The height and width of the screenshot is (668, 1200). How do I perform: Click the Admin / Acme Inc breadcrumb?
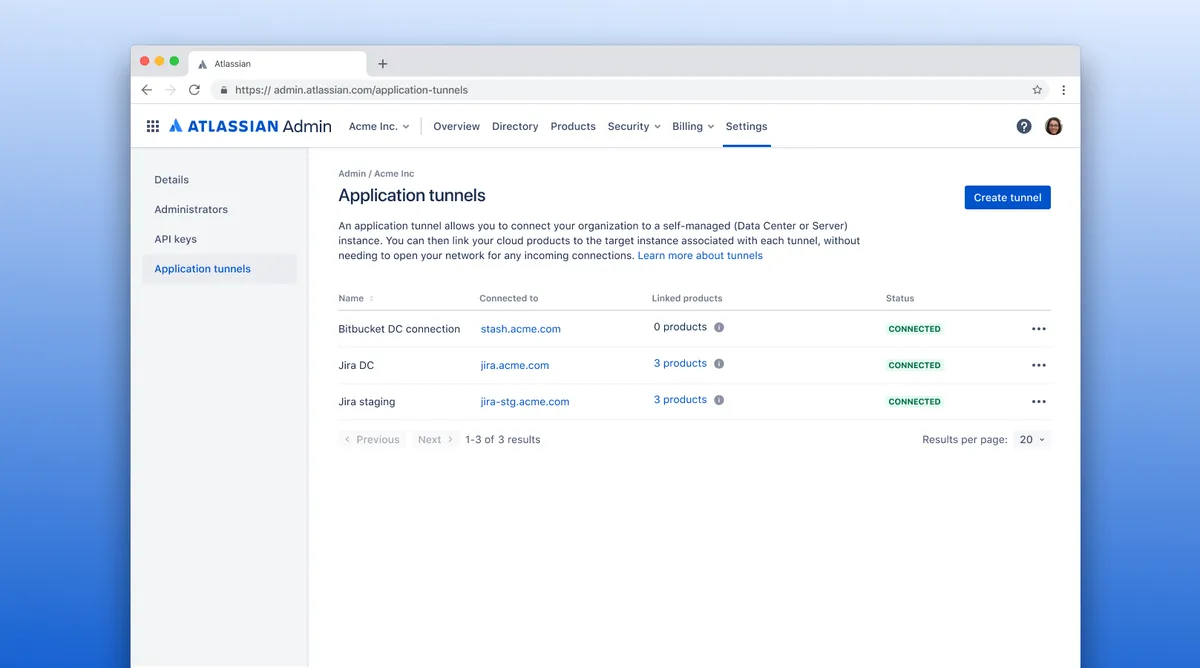tap(376, 174)
